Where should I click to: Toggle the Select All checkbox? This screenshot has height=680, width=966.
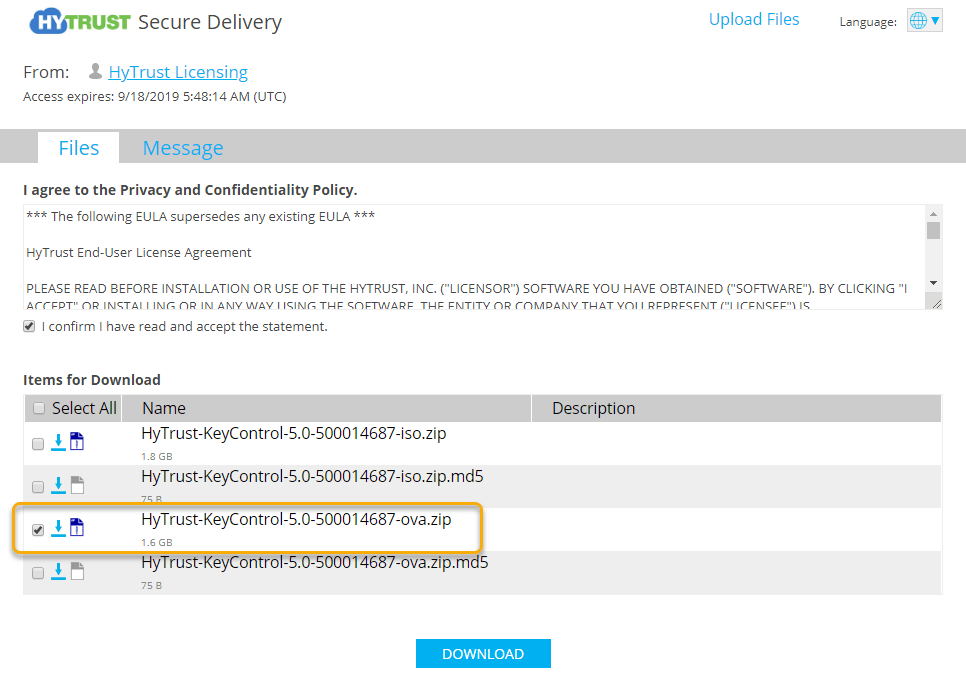[39, 408]
